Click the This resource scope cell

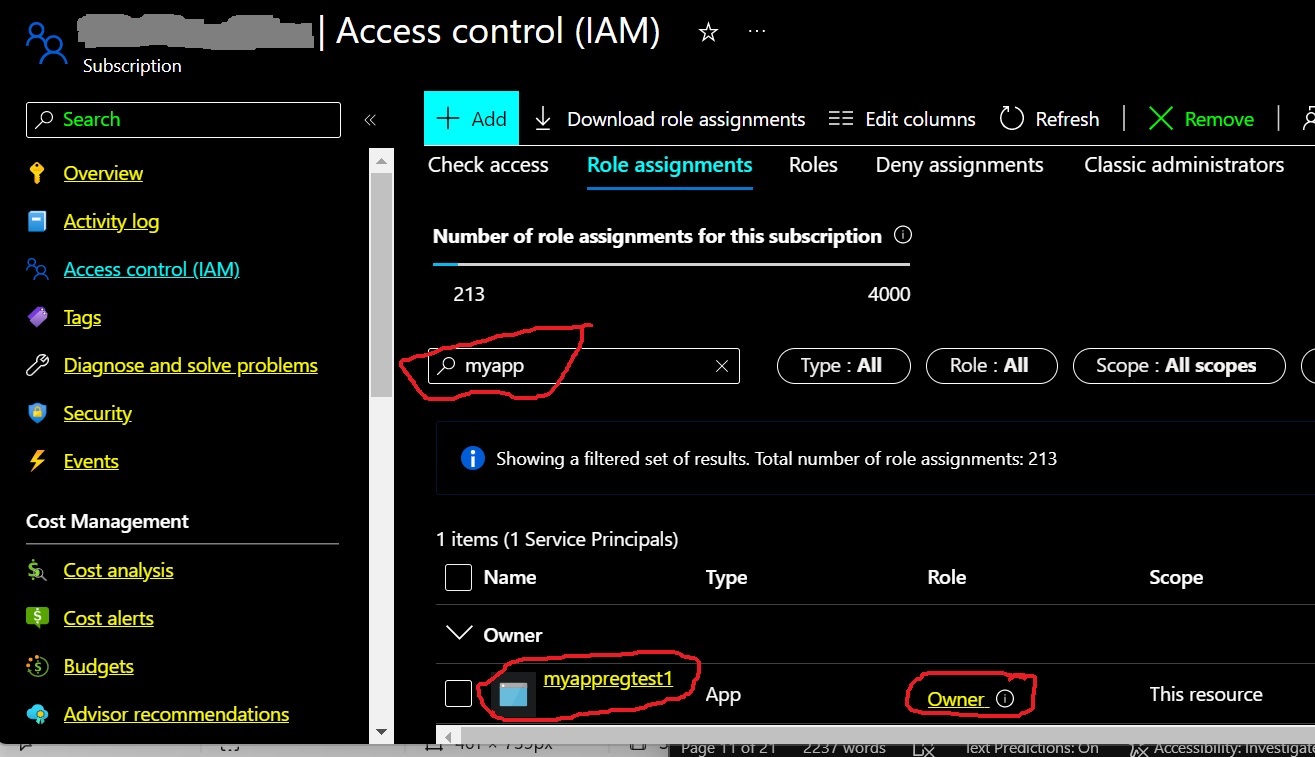1206,694
